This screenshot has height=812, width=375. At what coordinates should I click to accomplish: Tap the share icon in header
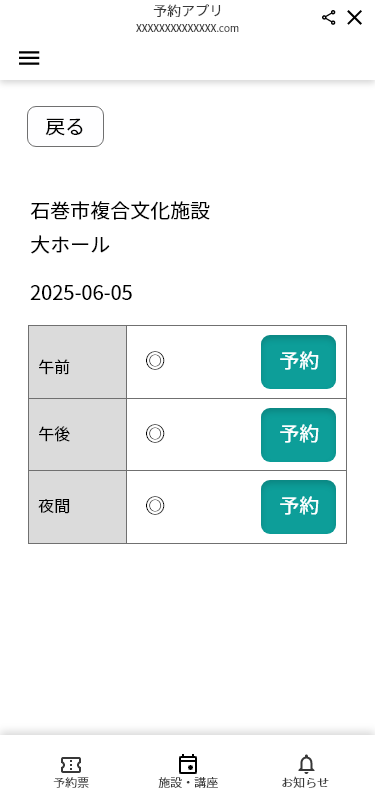328,18
